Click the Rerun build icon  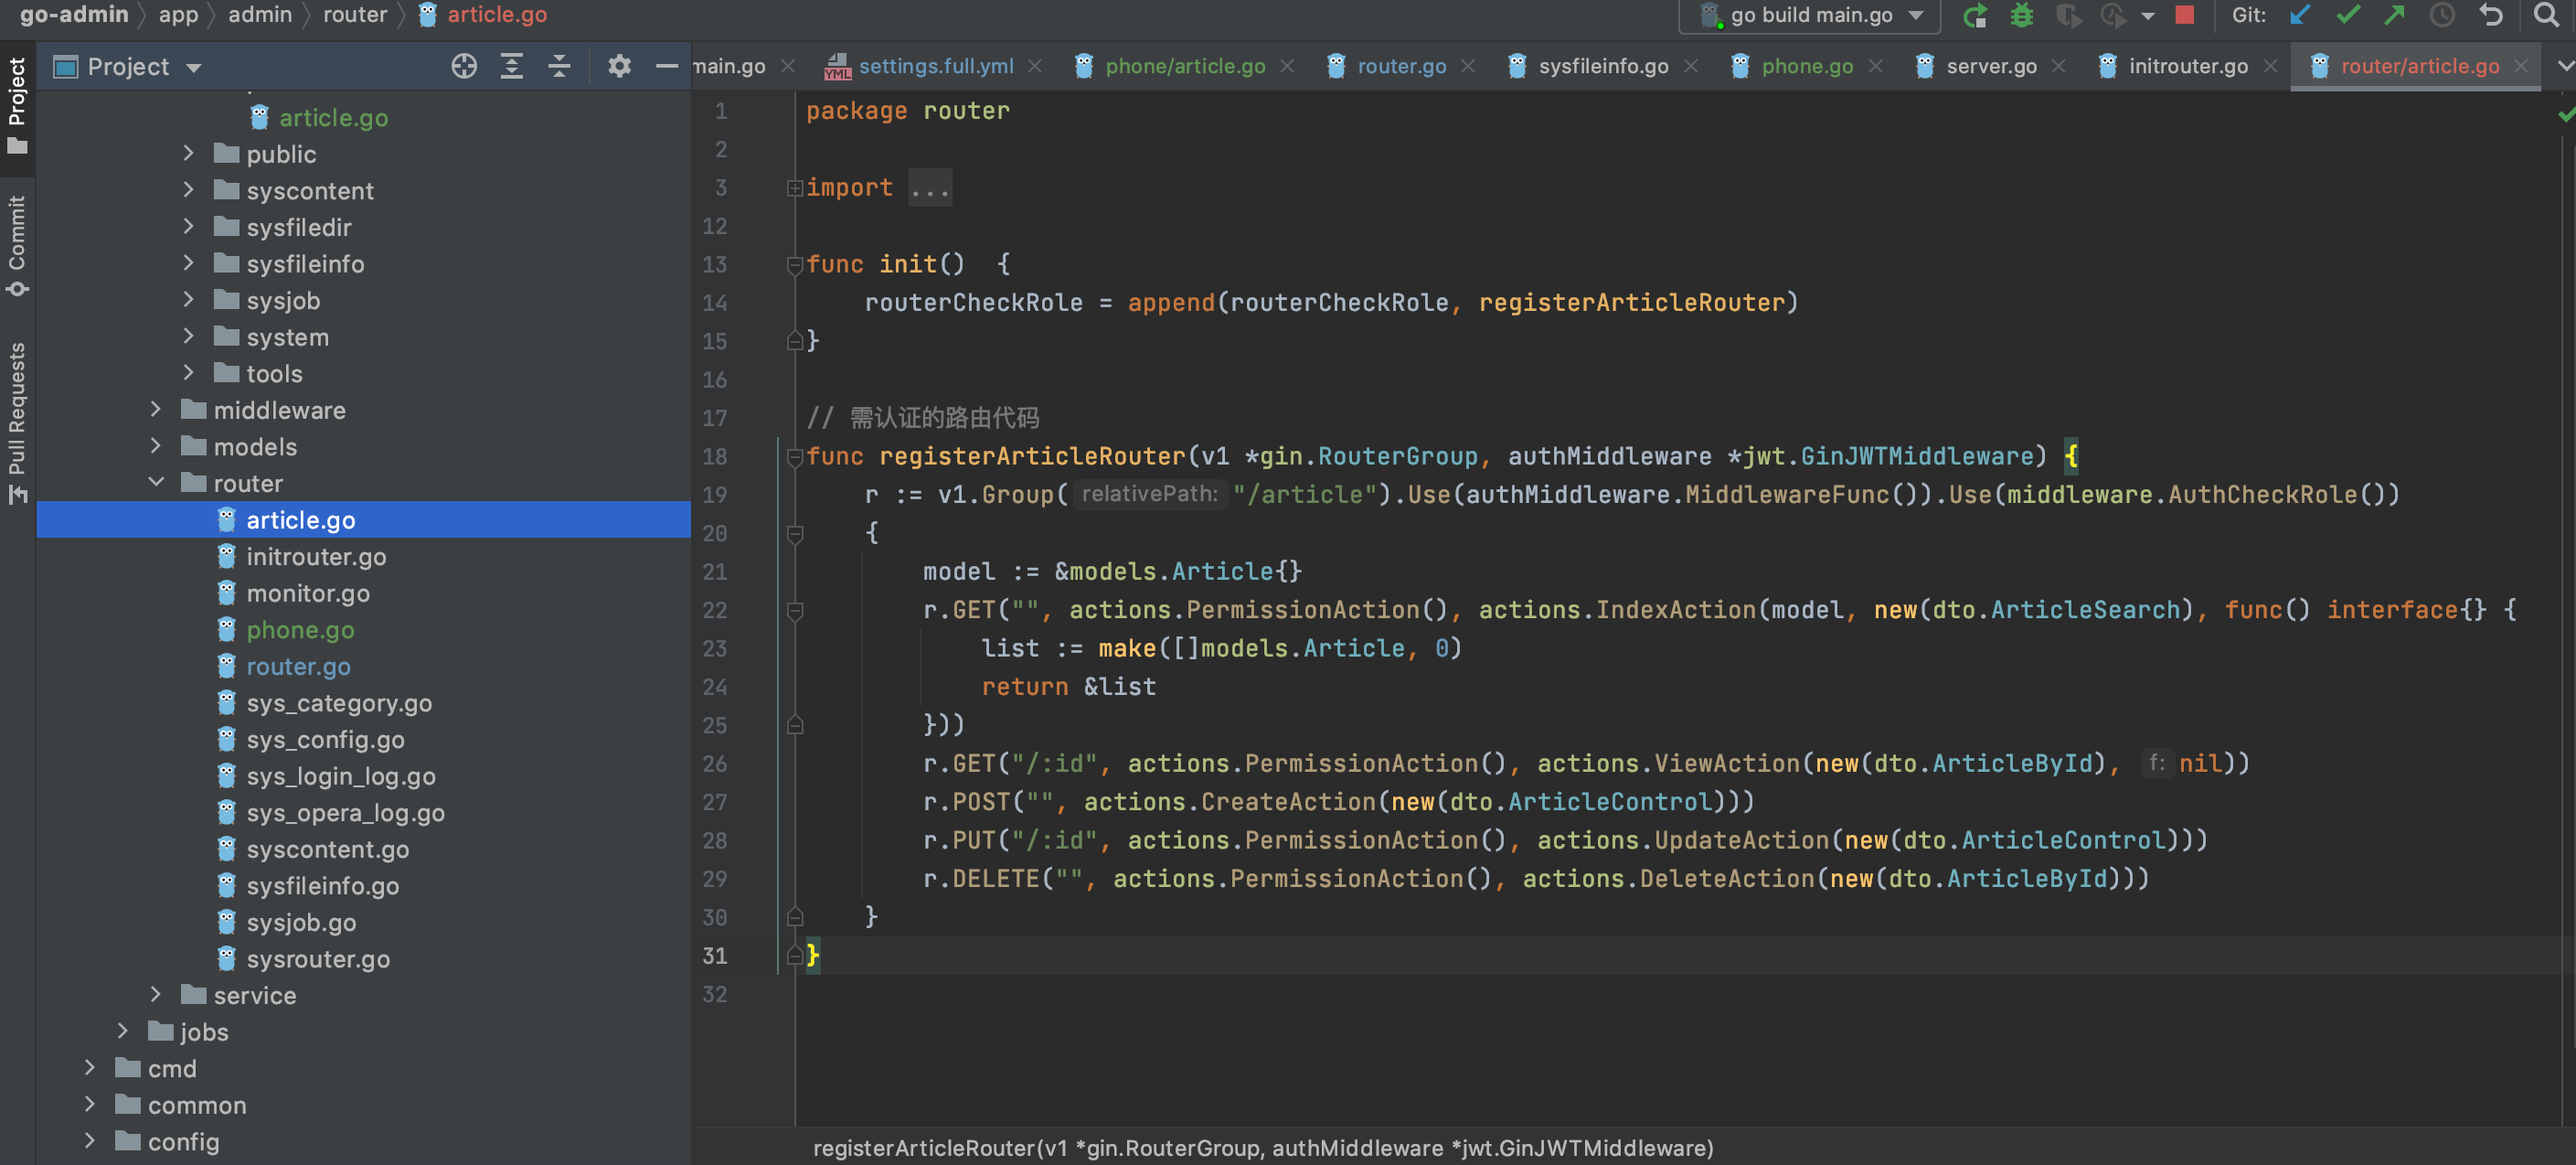pos(1974,16)
